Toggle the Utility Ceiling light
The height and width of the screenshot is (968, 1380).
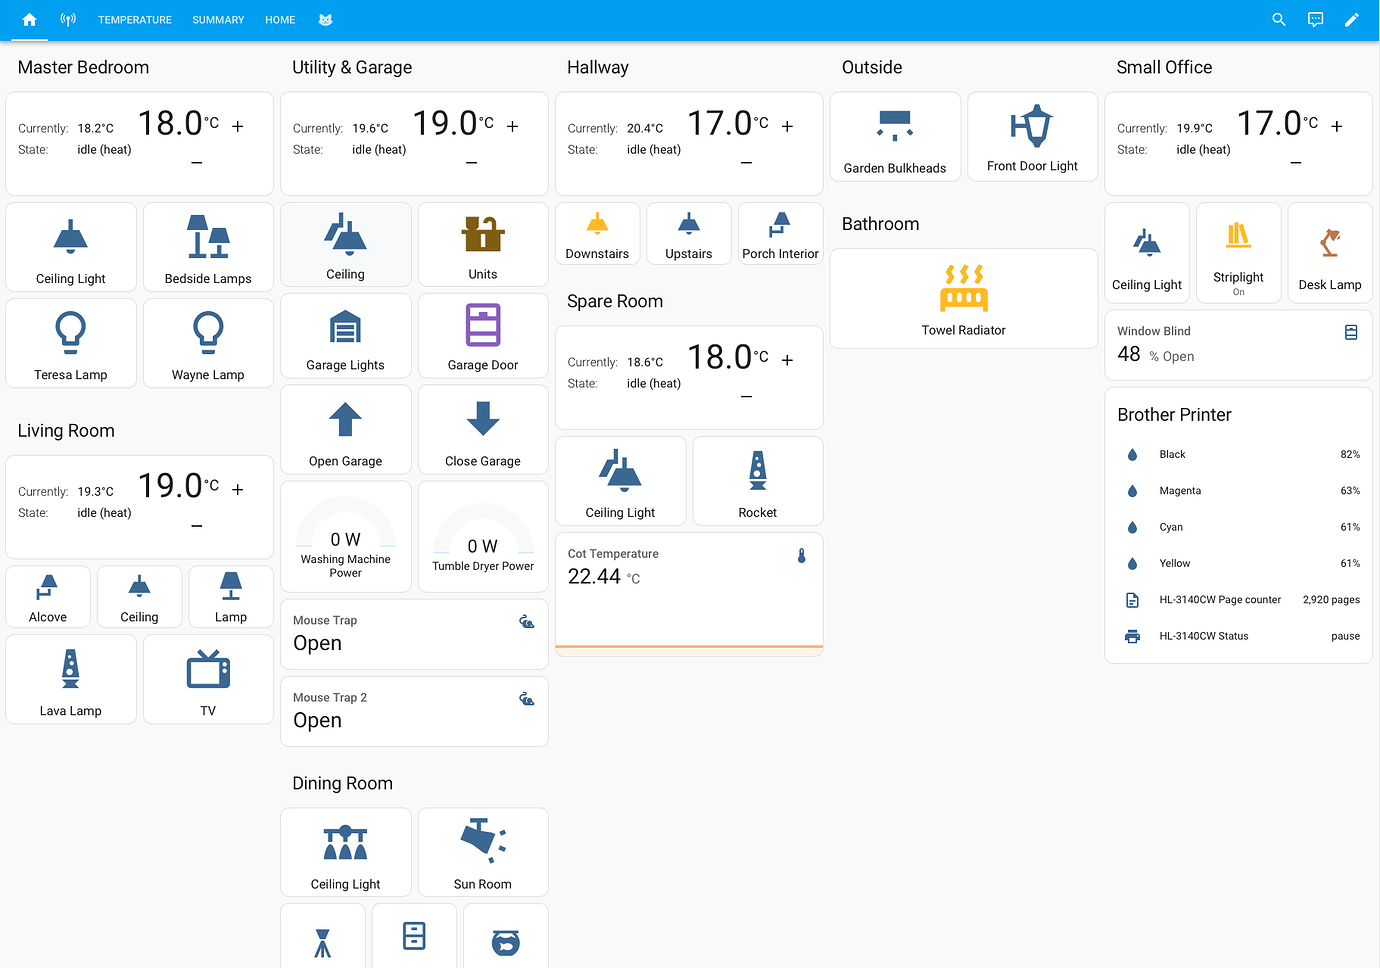[x=346, y=245]
